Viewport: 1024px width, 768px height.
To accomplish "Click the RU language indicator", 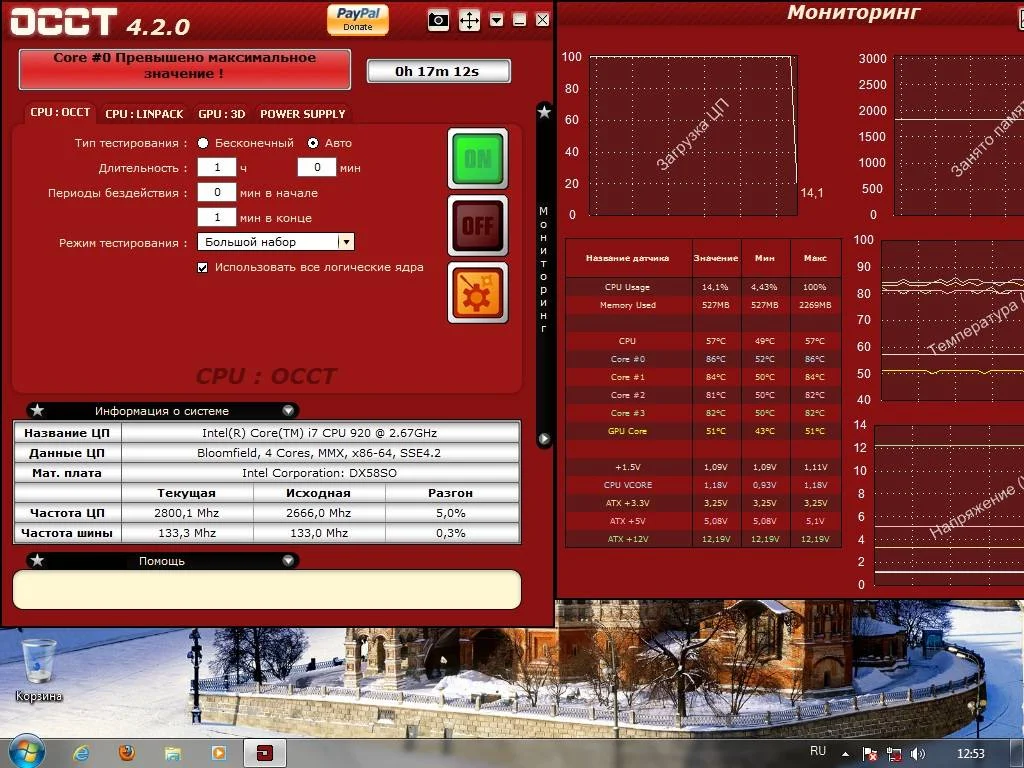I will (x=818, y=751).
